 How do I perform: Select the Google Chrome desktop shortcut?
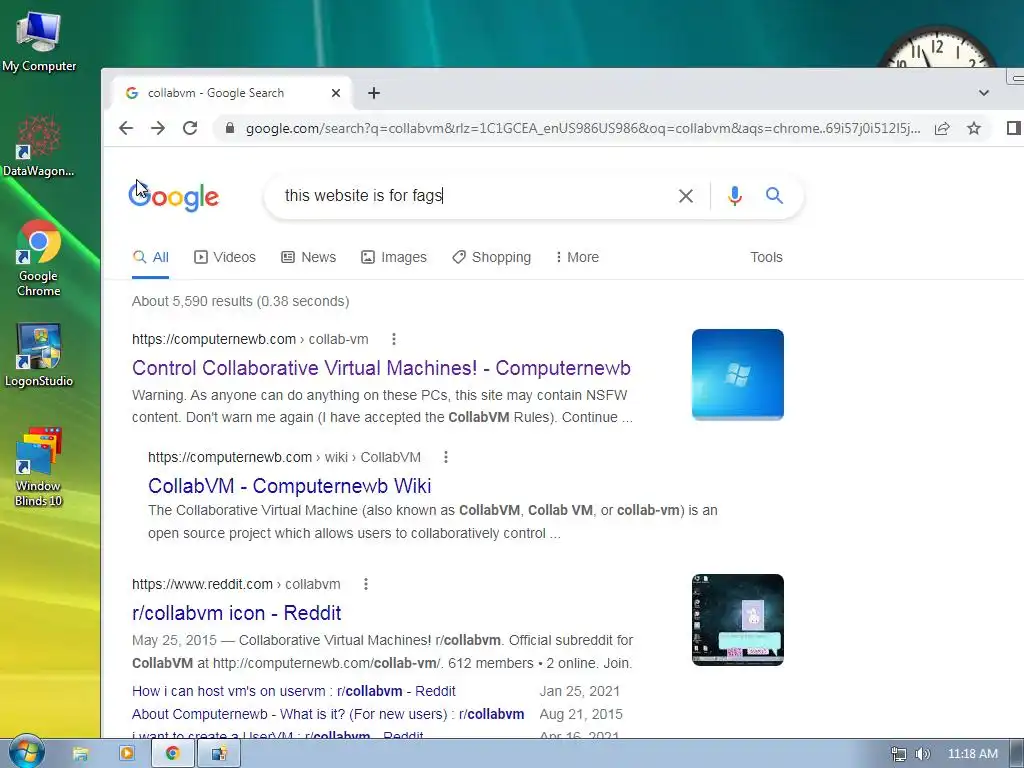[x=39, y=259]
